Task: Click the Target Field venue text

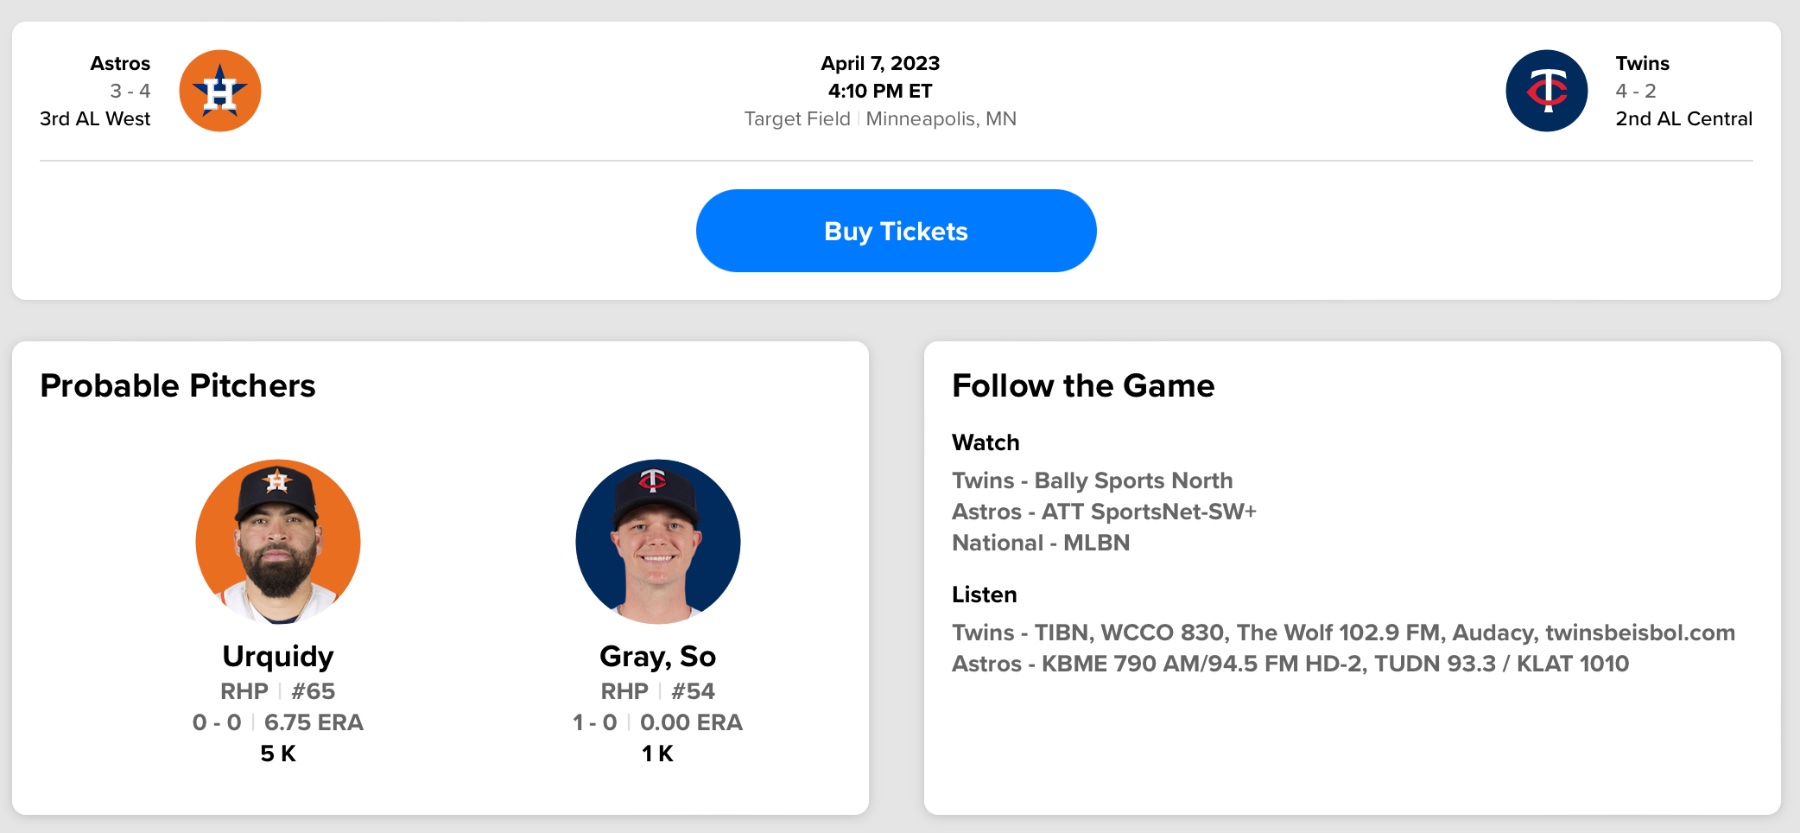Action: click(x=797, y=119)
